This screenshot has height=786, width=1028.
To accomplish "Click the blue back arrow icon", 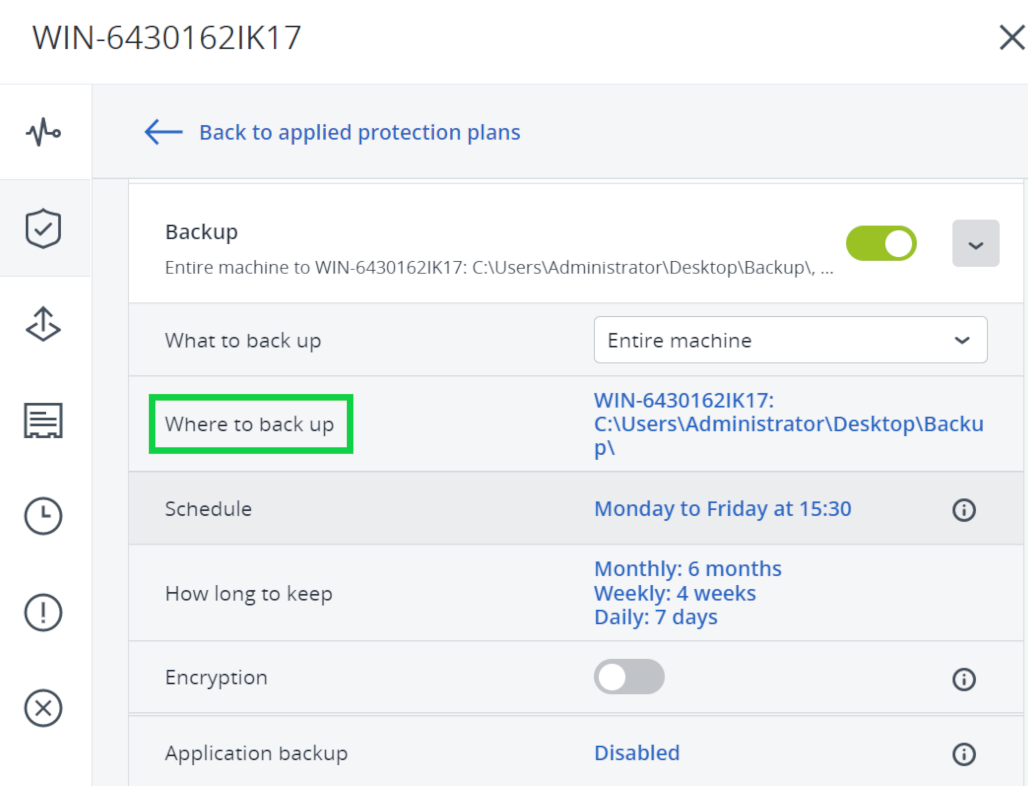I will click(162, 131).
